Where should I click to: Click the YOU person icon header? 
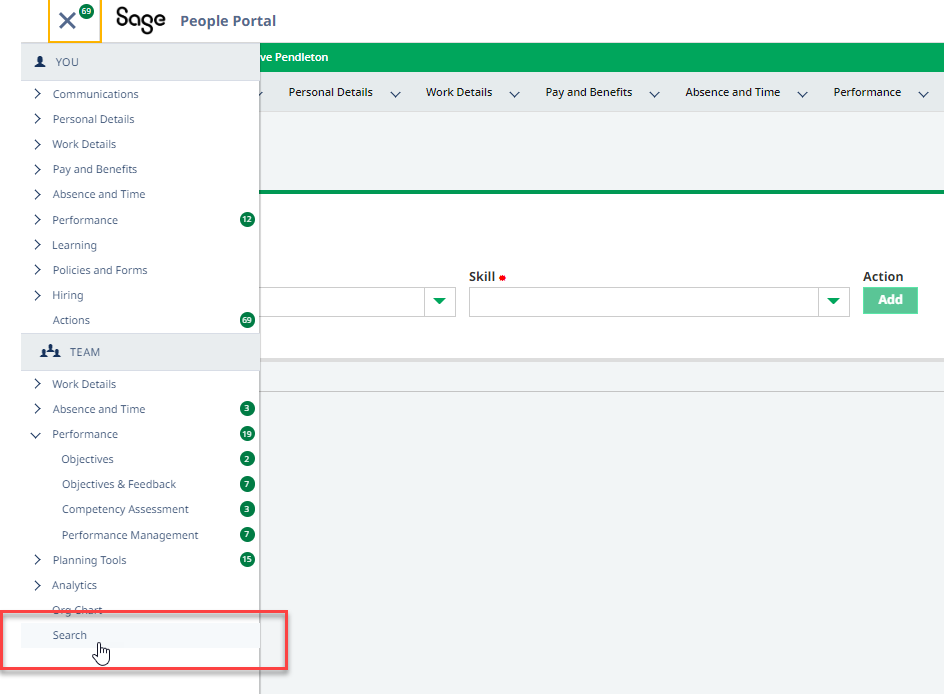[40, 62]
